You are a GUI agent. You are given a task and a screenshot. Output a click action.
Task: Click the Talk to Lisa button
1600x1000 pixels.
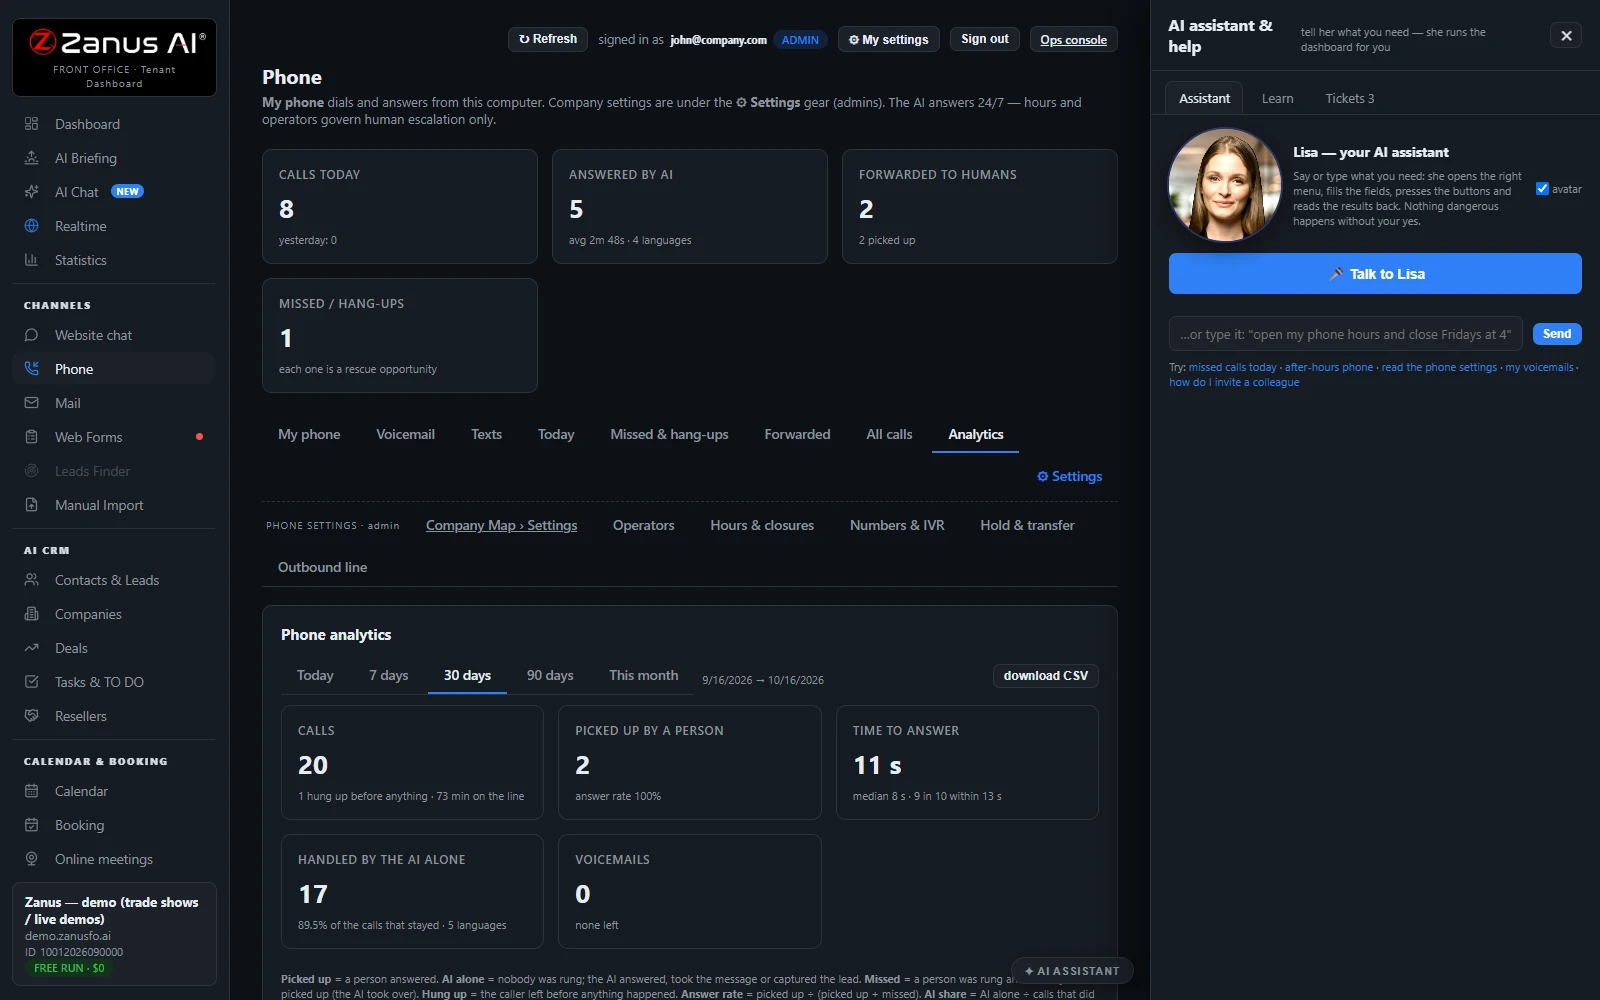click(x=1375, y=273)
